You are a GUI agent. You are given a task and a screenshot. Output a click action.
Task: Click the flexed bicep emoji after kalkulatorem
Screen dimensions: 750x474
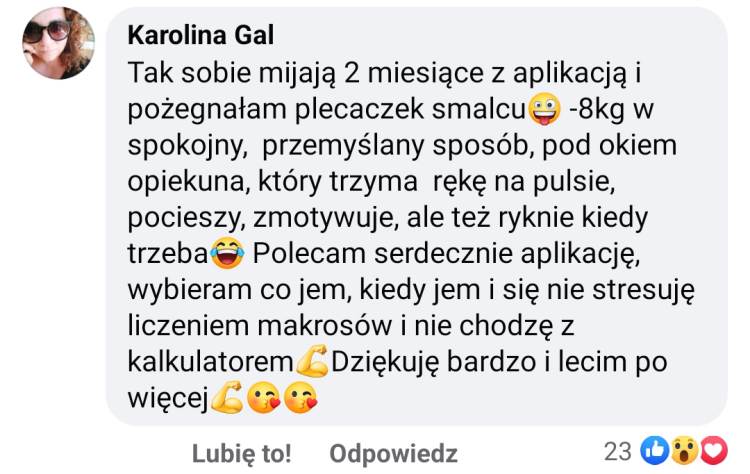click(x=312, y=361)
